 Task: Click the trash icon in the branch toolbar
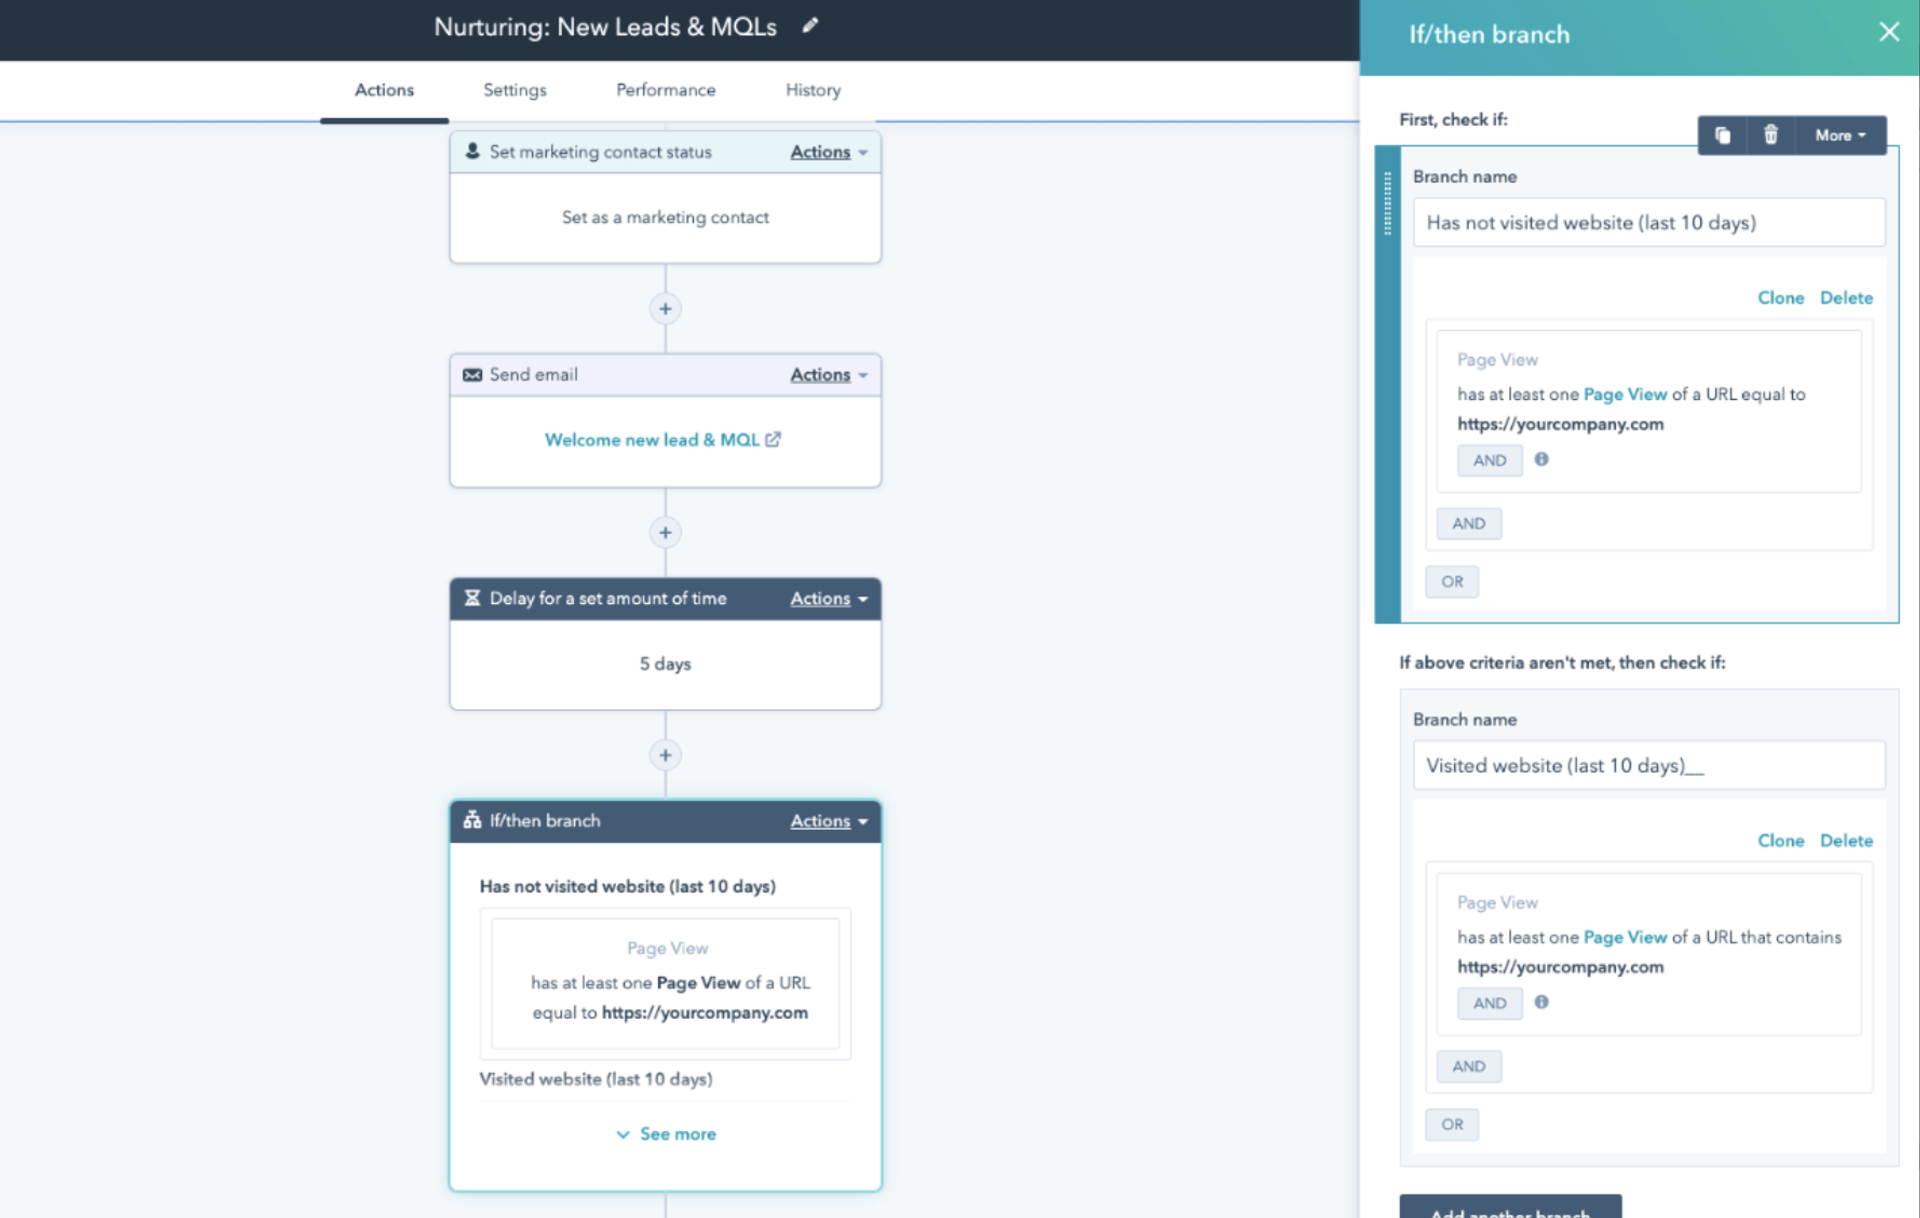[1770, 135]
